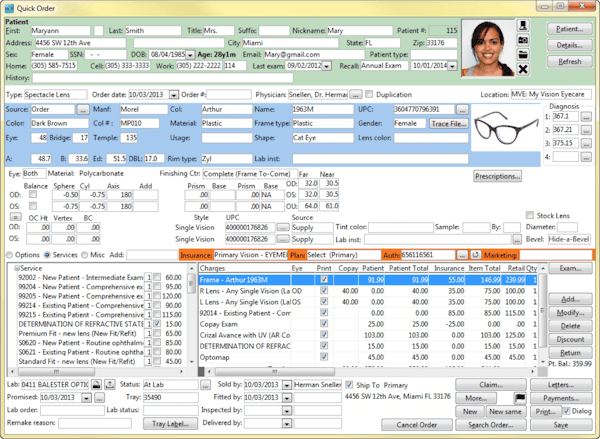Delete patient photo with X icon

pyautogui.click(x=524, y=68)
